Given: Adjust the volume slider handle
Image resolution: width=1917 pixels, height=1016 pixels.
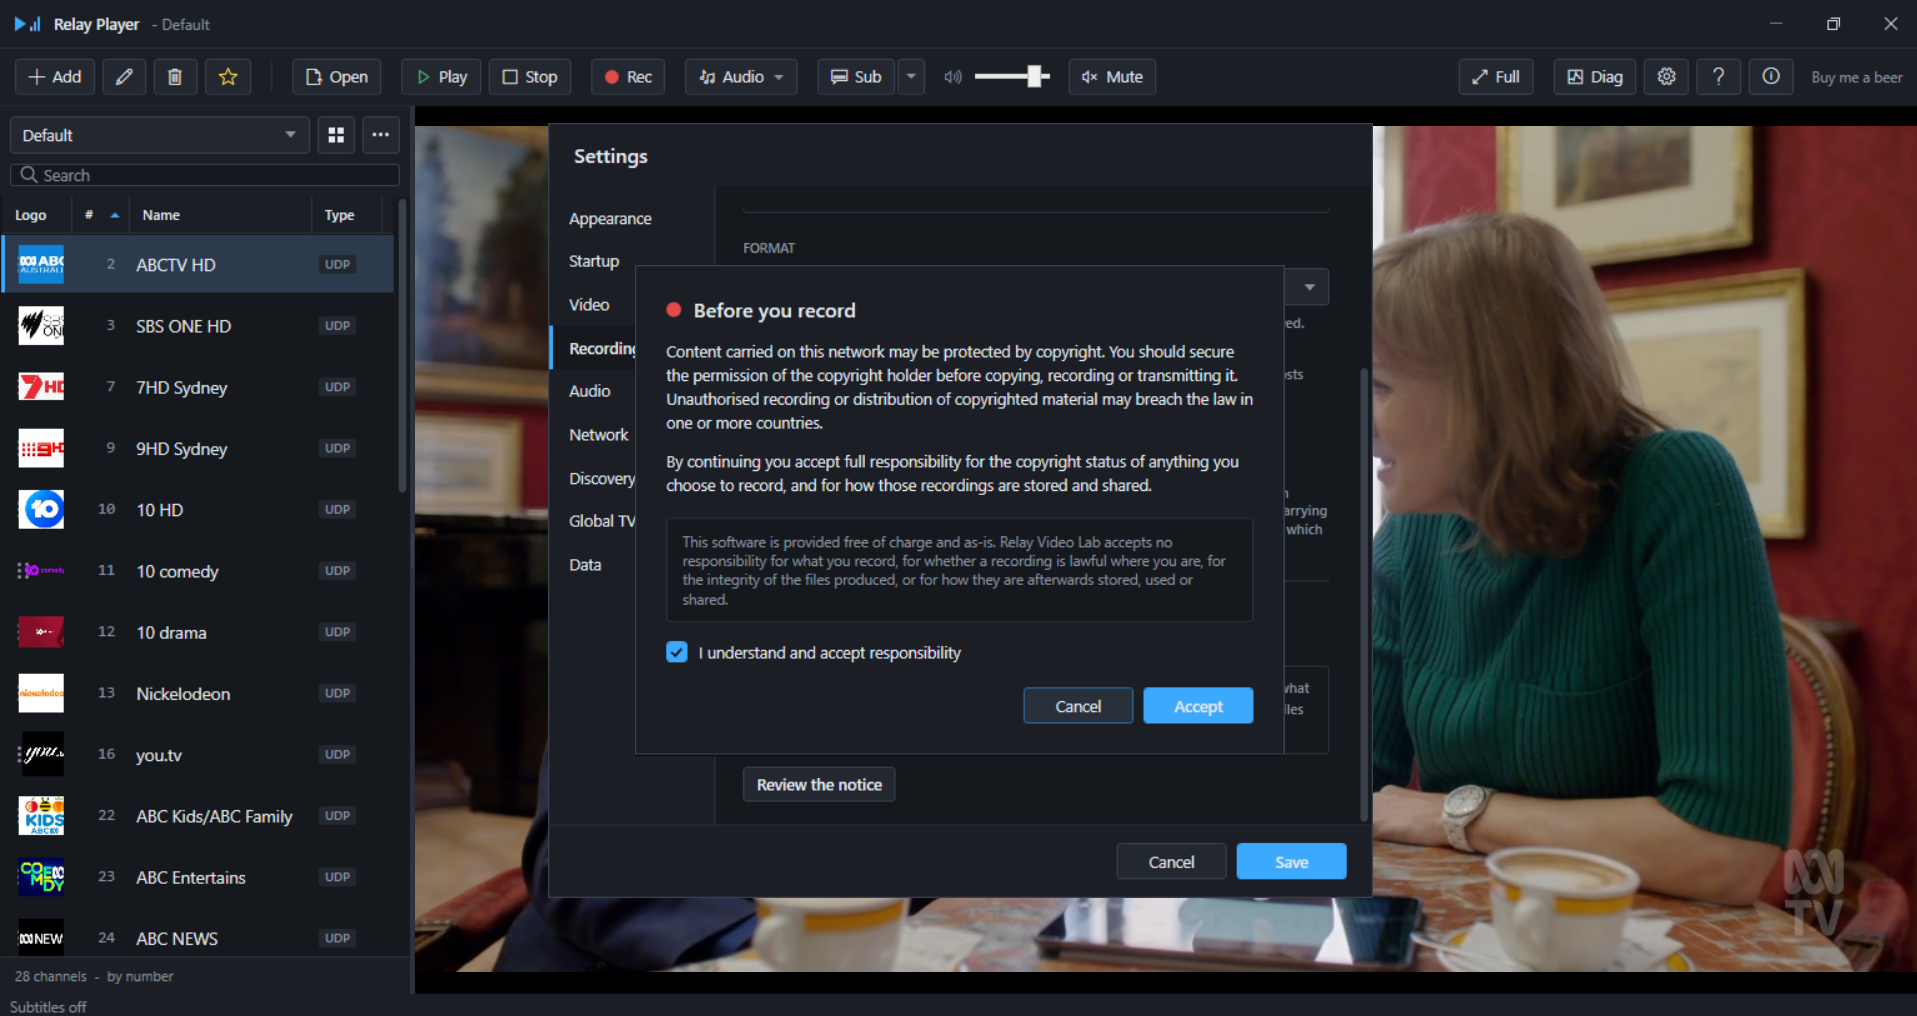Looking at the screenshot, I should [x=1036, y=76].
